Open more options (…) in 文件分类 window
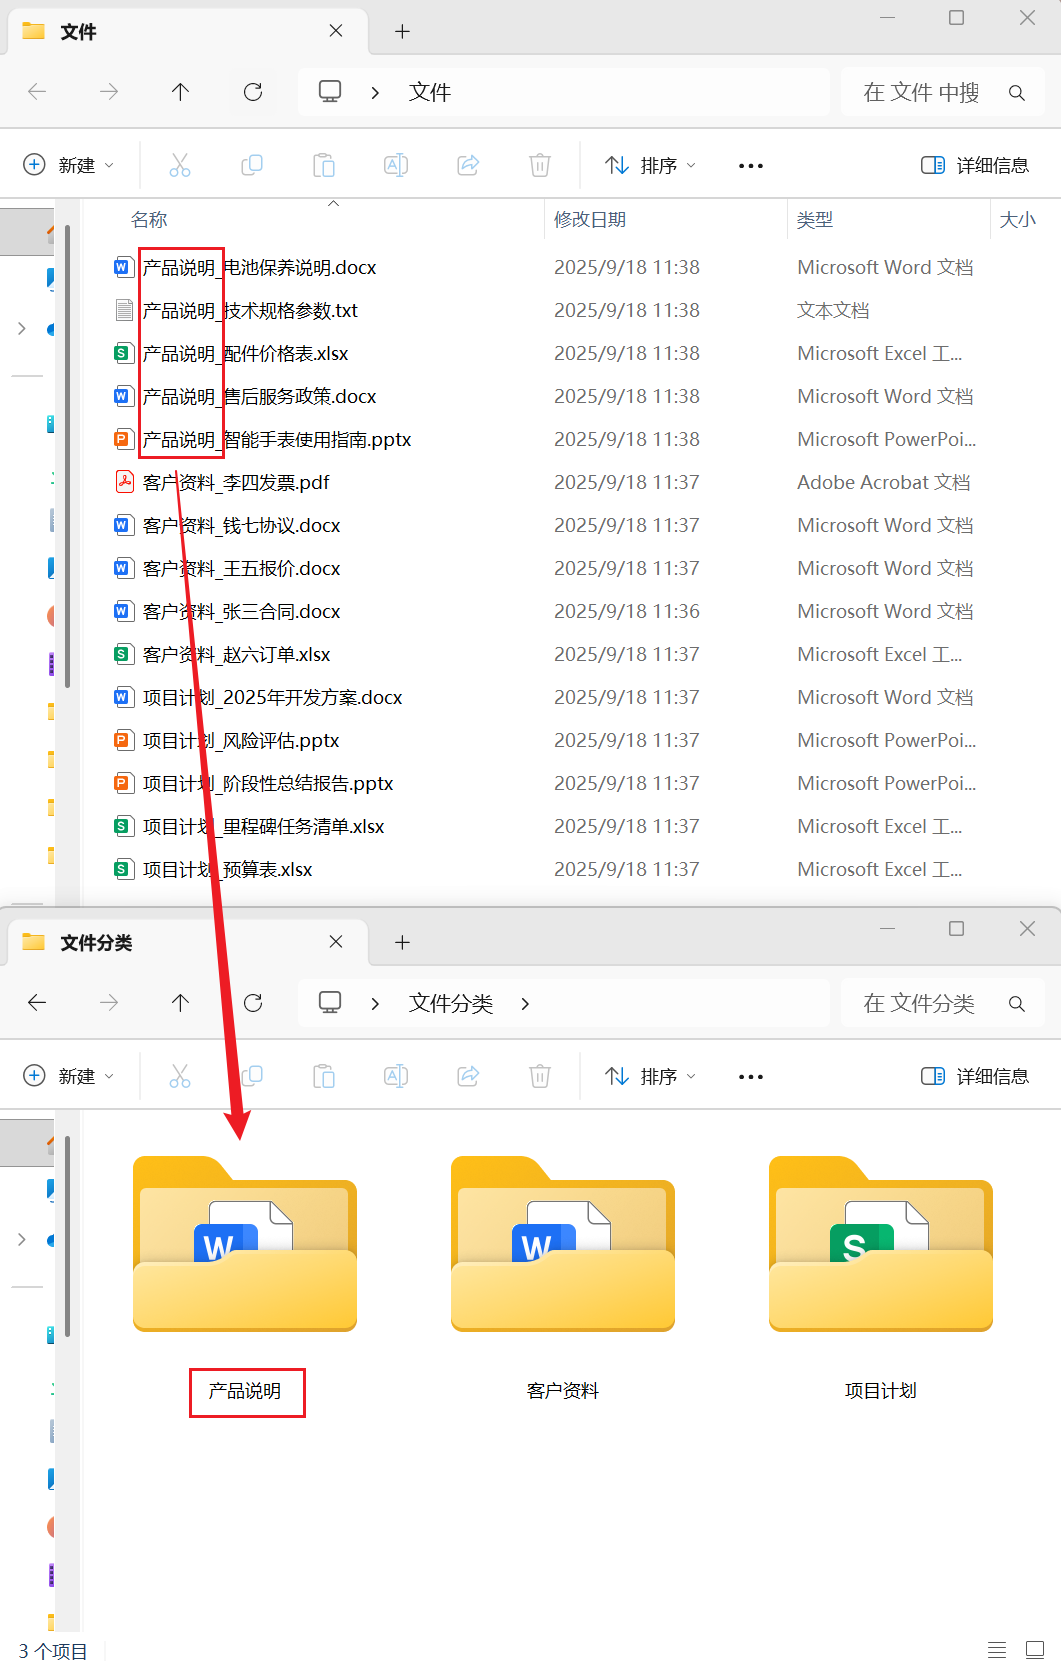 751,1077
